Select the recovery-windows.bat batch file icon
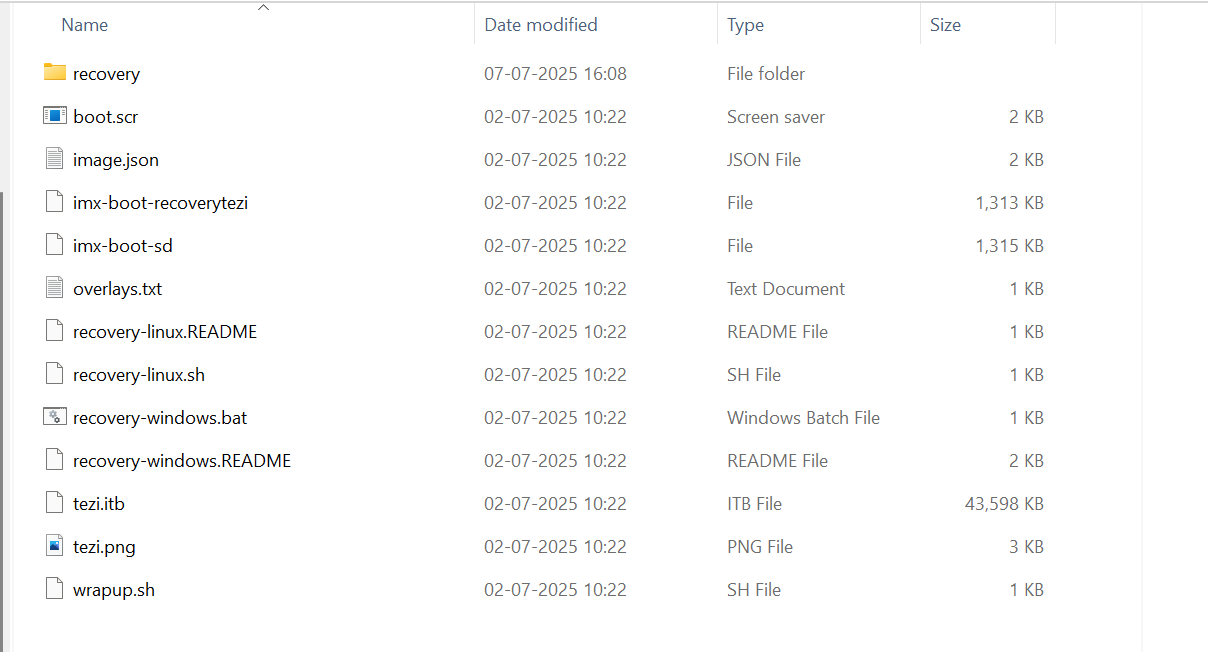 tap(55, 416)
